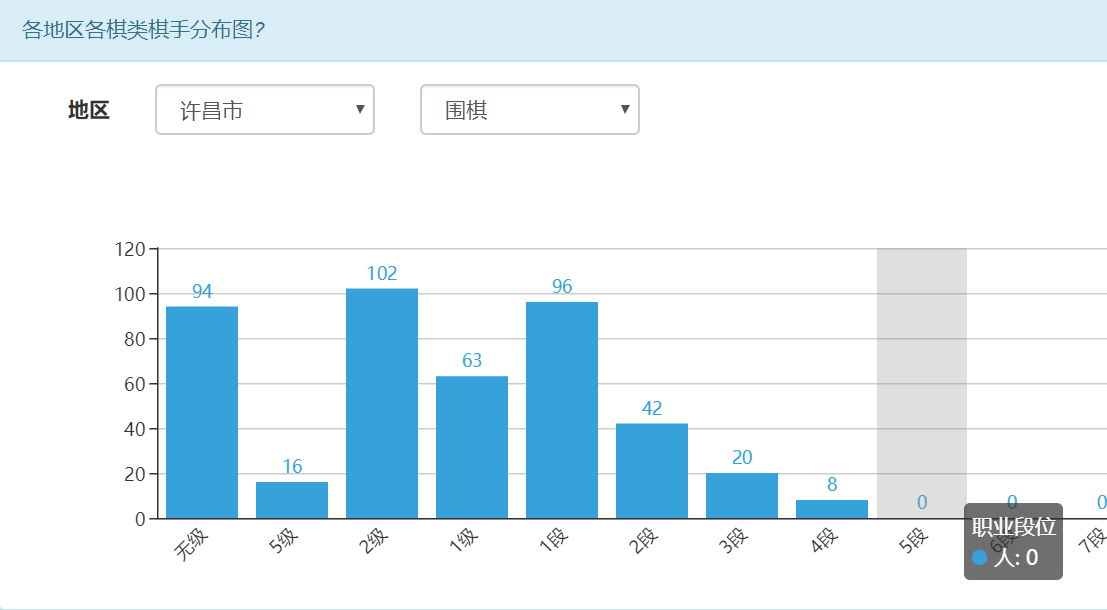1107x610 pixels.
Task: Select the small 4段 bar
Action: [x=832, y=509]
